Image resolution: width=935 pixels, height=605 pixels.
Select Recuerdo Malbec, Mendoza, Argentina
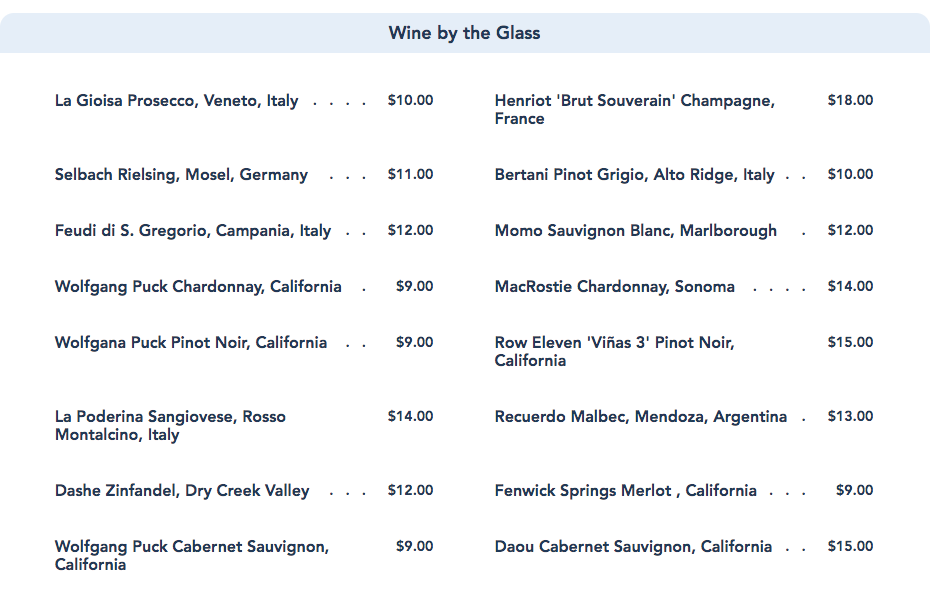pyautogui.click(x=640, y=417)
